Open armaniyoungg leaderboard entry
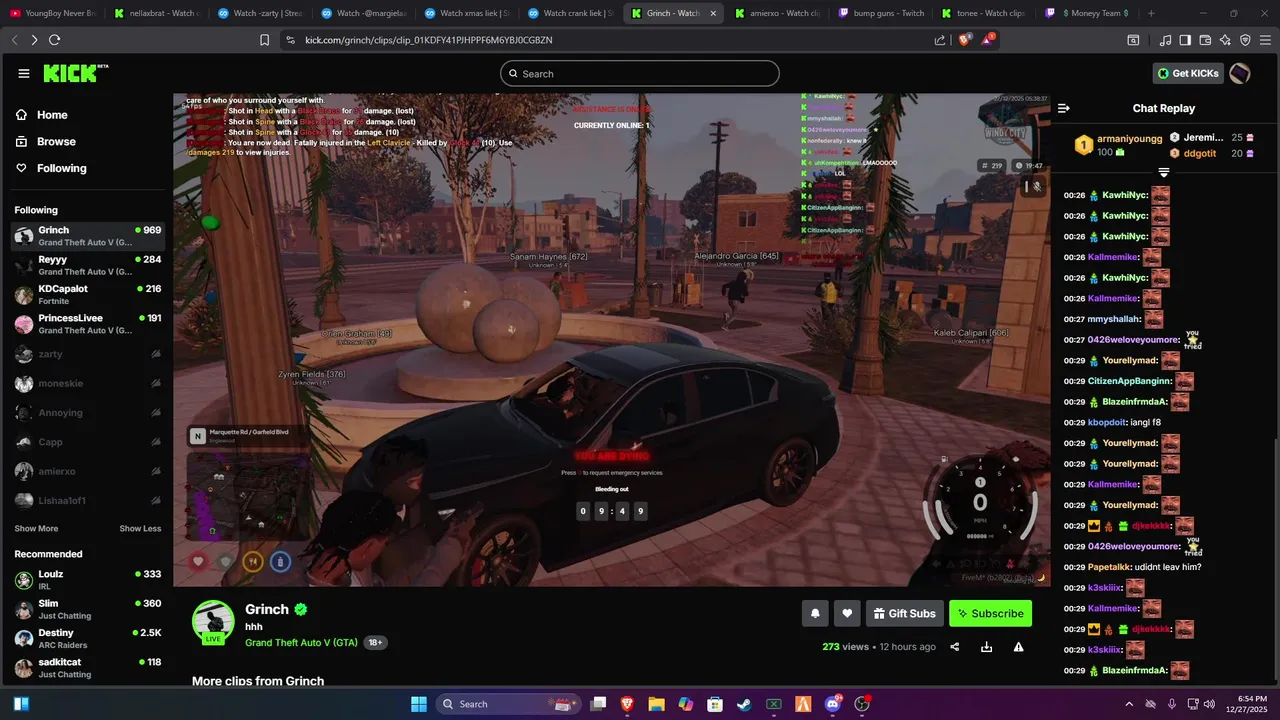The height and width of the screenshot is (720, 1280). click(1118, 145)
